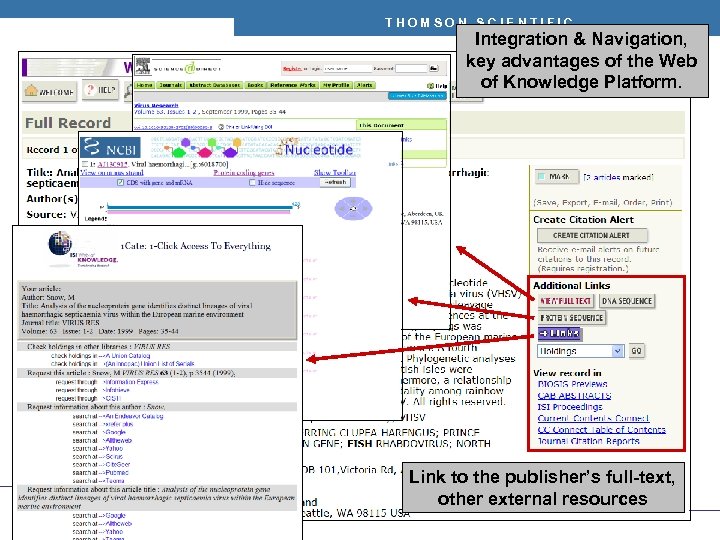
Task: Click the 'View on minus strand' link
Action: click(112, 173)
